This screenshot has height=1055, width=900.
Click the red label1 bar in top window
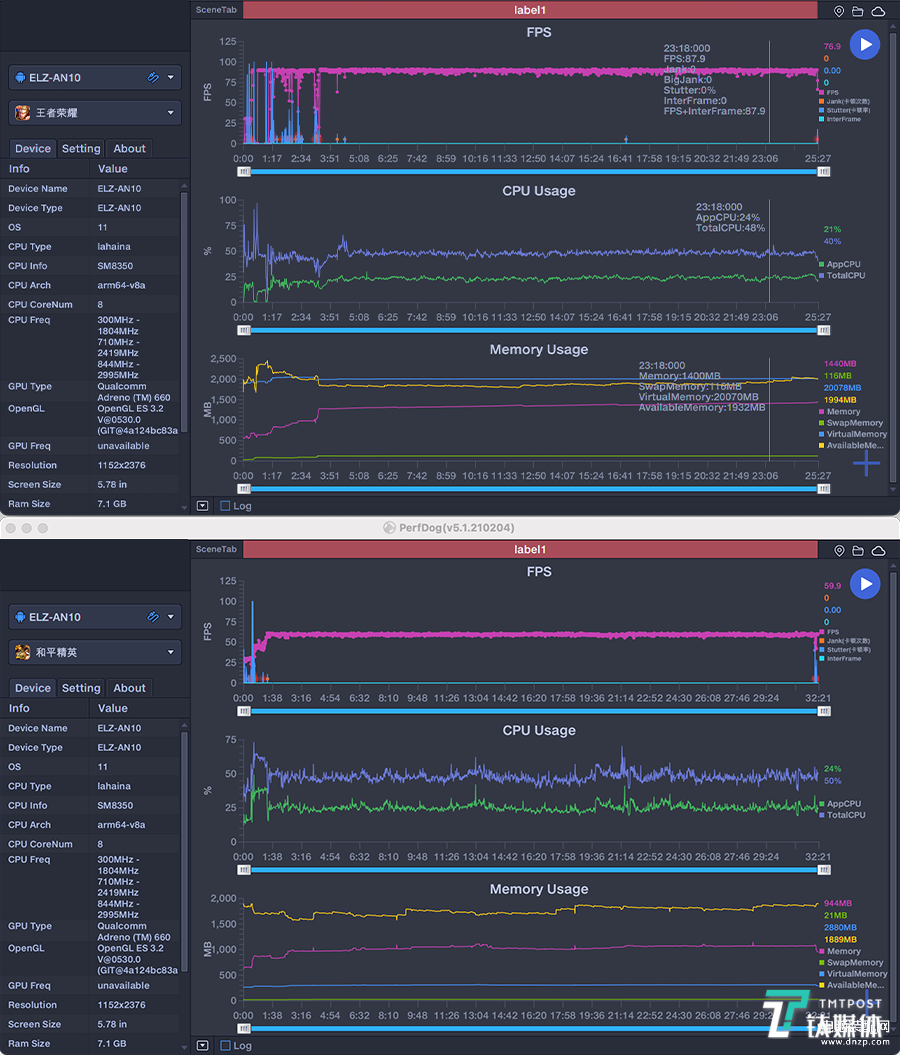[x=530, y=10]
